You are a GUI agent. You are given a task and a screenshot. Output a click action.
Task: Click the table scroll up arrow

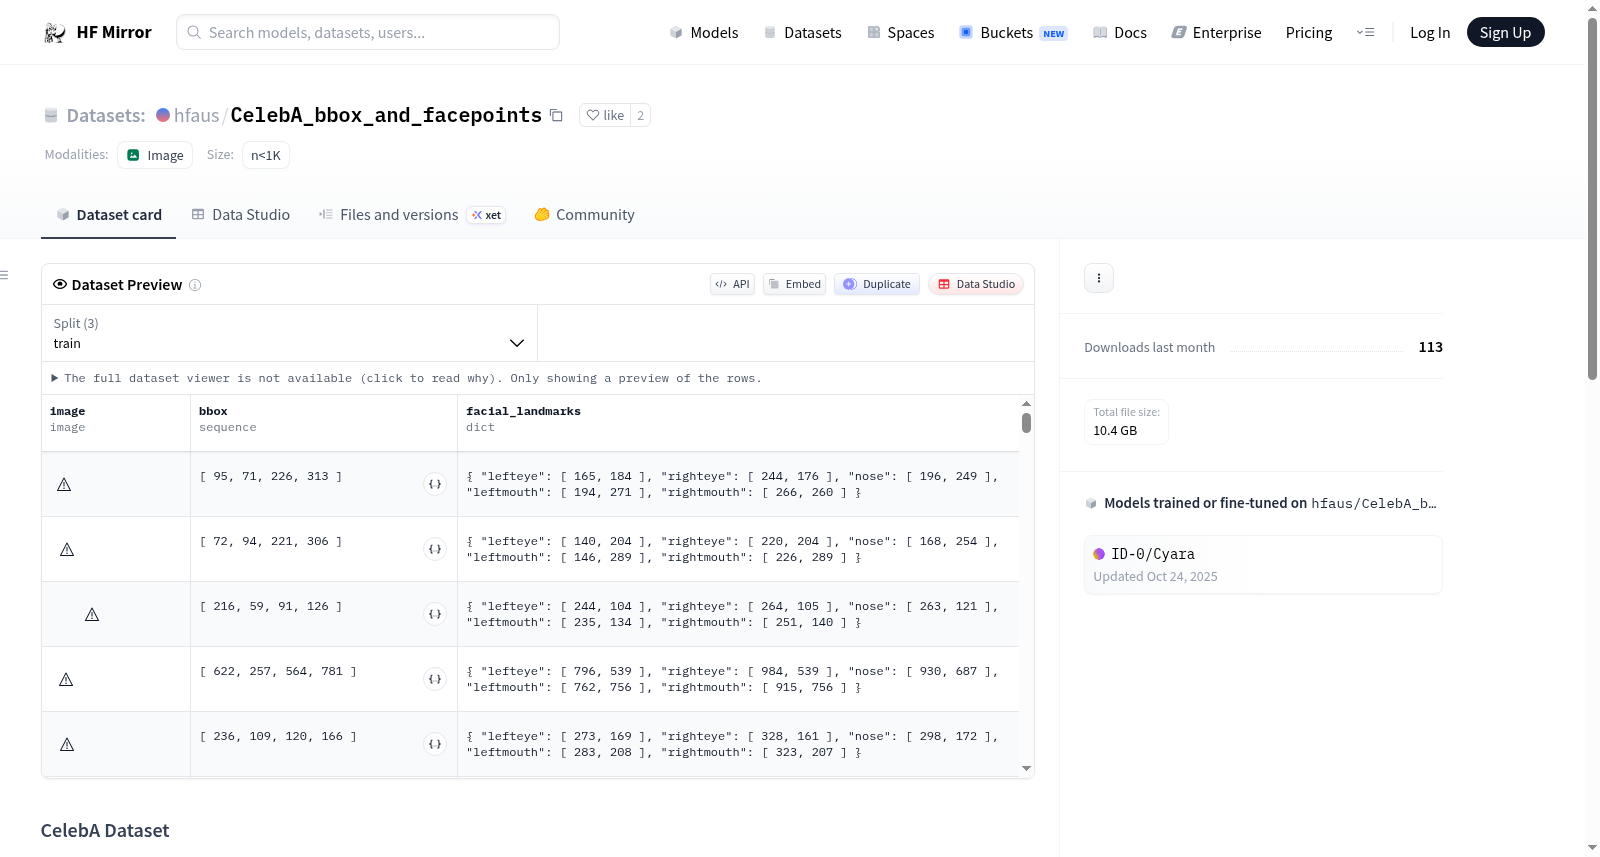click(x=1026, y=404)
